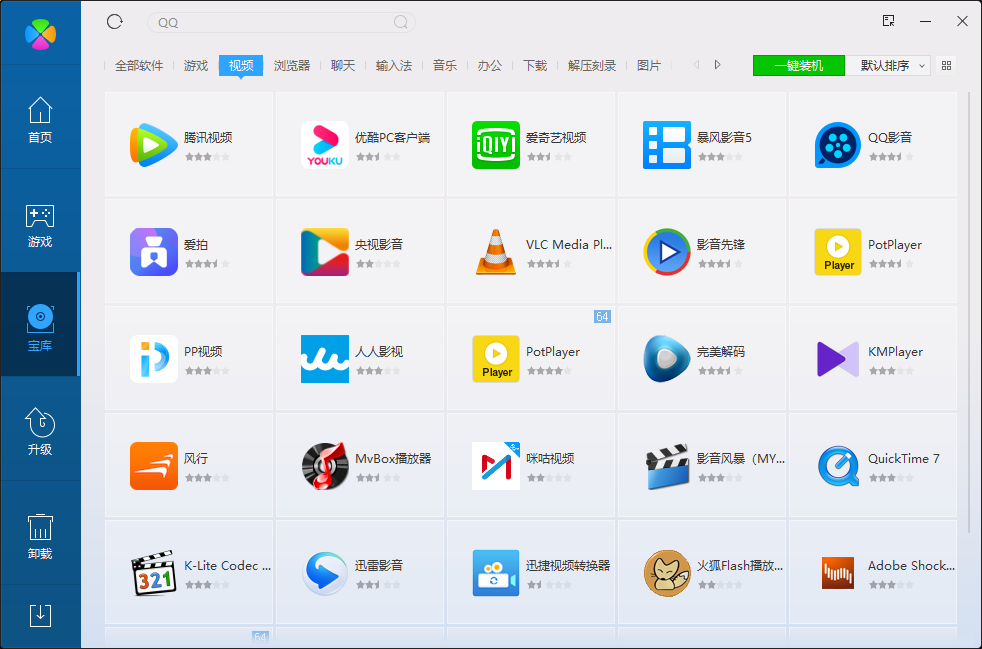Open the skin/menu icon in title bar

(x=888, y=21)
